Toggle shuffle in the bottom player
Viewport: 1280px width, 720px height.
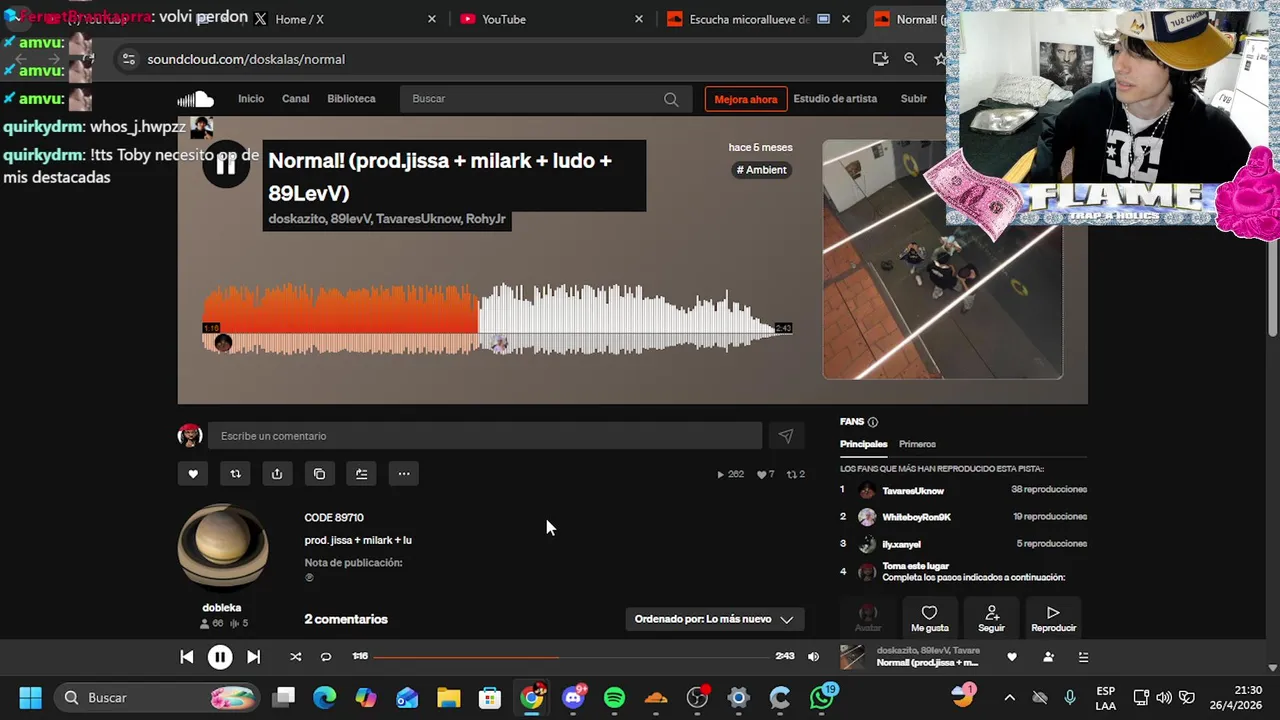coord(295,657)
